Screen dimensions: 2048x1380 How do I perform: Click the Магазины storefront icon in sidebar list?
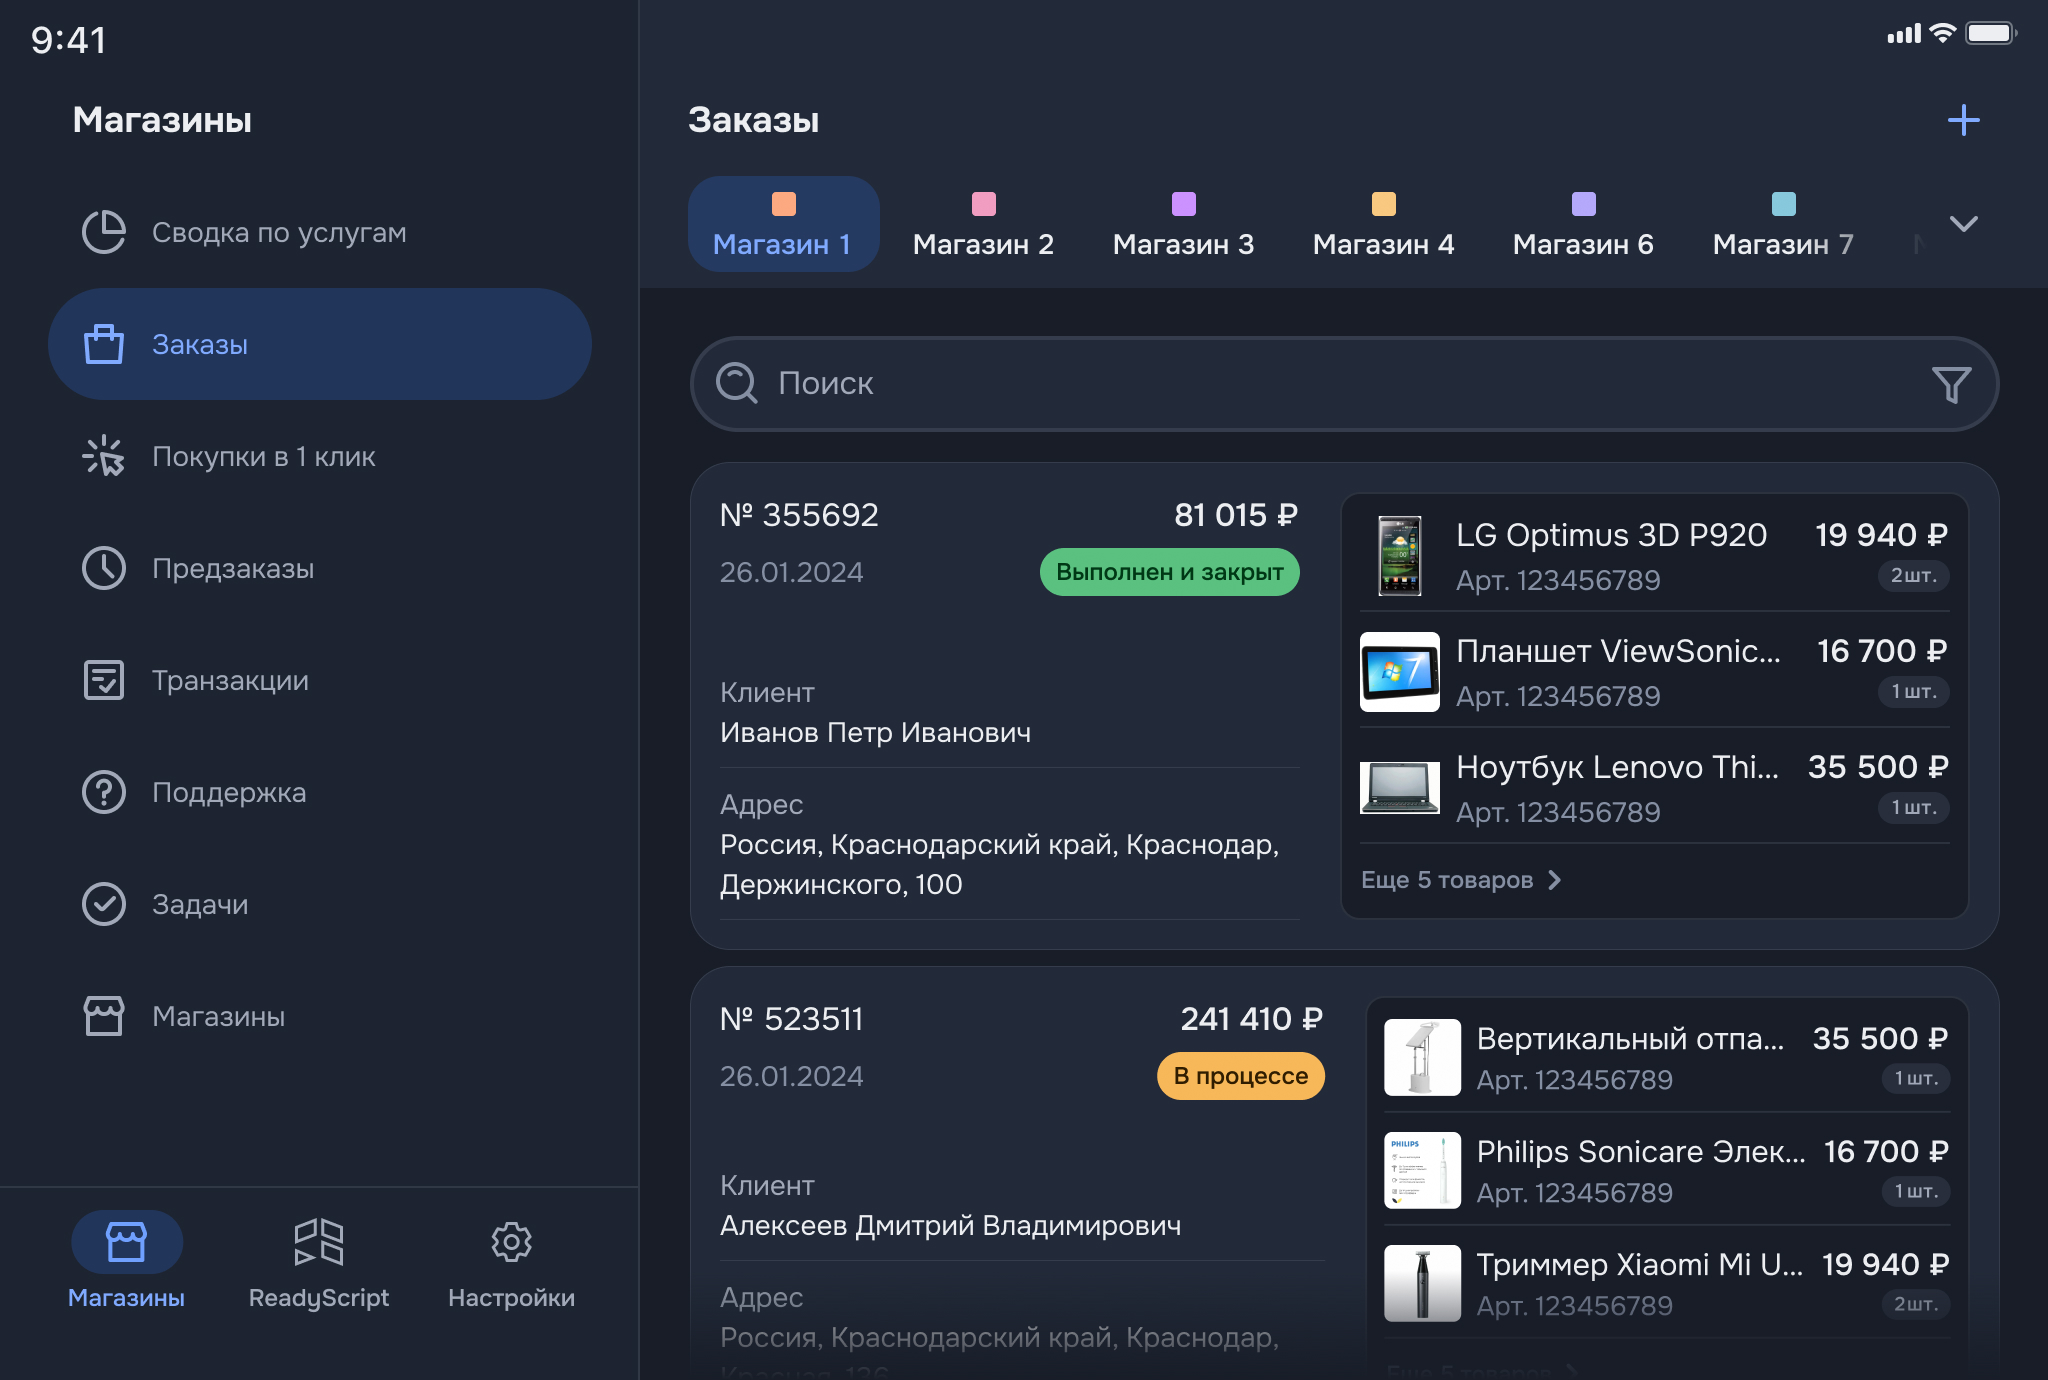coord(104,1016)
